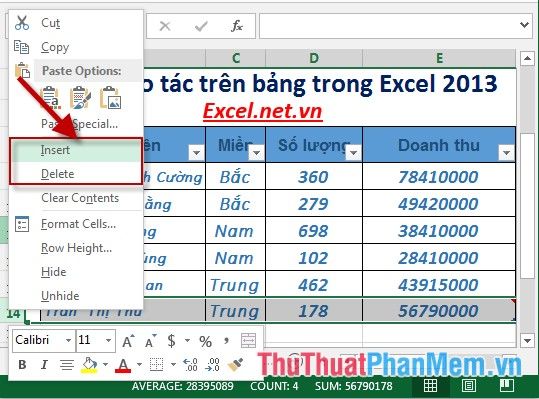Open the font size 11 dropdown
Screen dimensions: 539x399
click(108, 341)
